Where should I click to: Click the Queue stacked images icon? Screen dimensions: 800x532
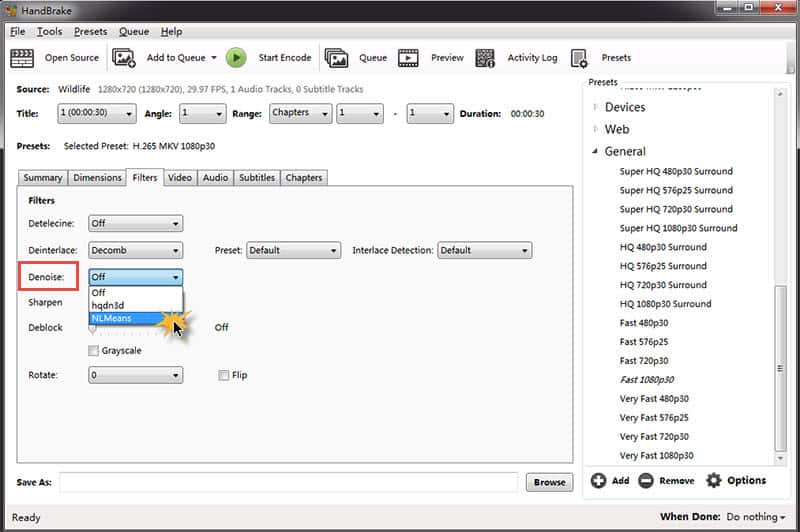pos(336,58)
